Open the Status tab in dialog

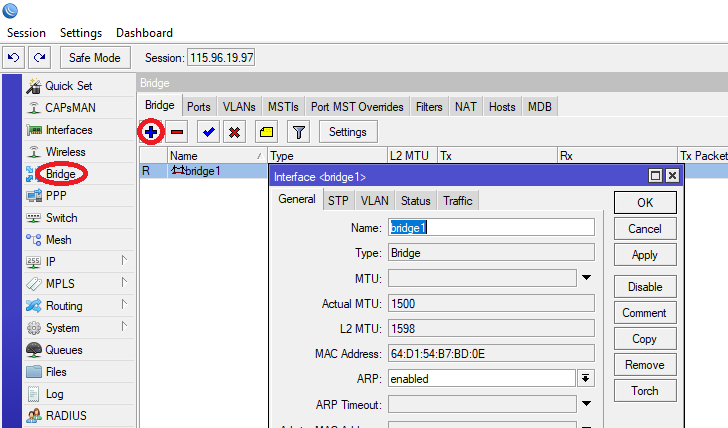(x=416, y=201)
